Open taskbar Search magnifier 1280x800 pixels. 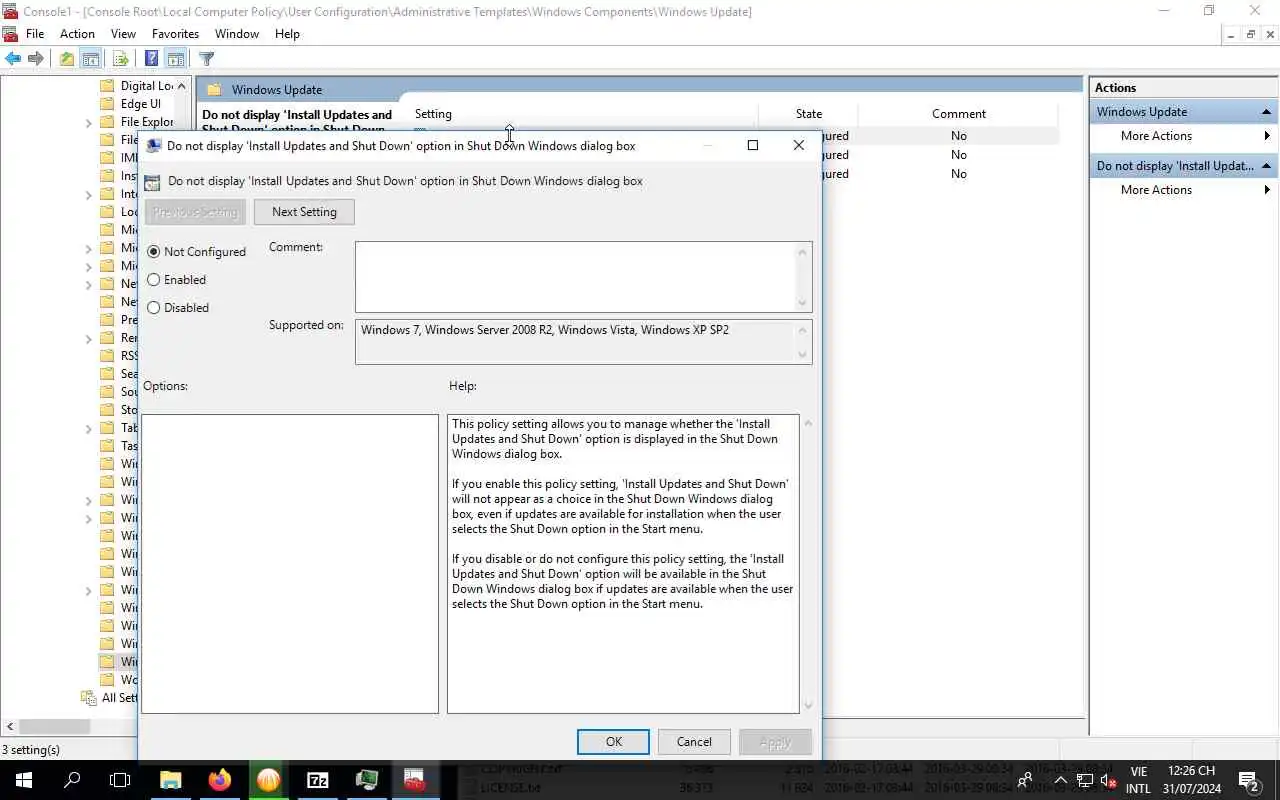click(72, 780)
